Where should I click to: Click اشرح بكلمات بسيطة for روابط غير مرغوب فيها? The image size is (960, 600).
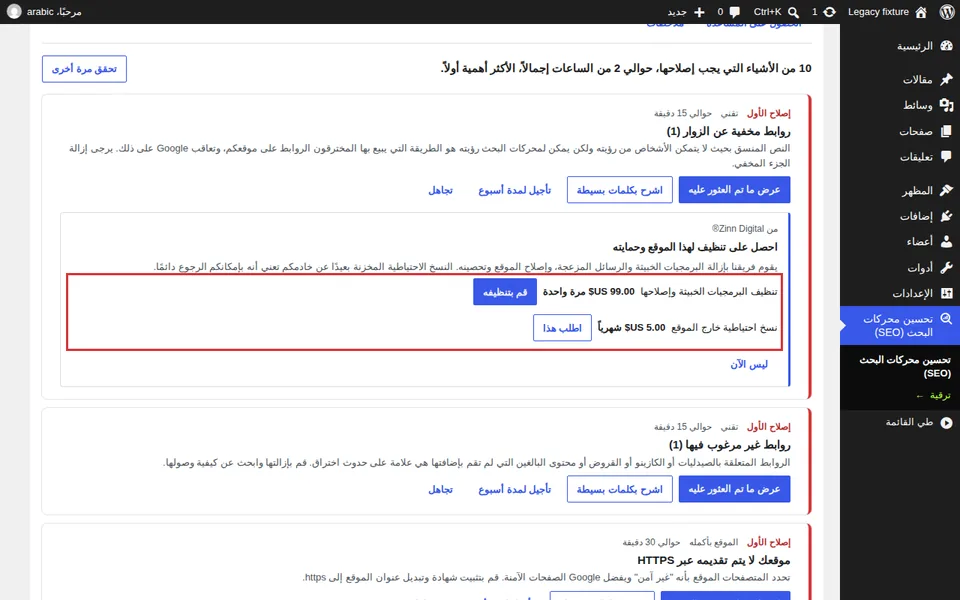[620, 489]
